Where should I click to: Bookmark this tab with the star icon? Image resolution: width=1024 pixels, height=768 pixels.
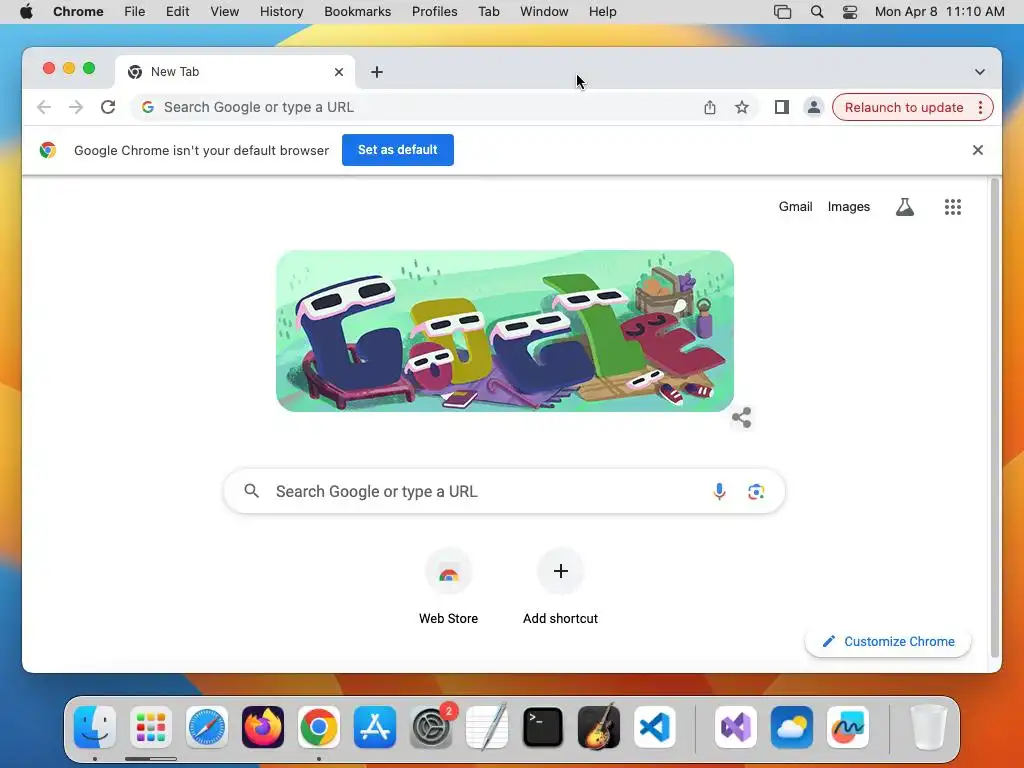pos(742,107)
